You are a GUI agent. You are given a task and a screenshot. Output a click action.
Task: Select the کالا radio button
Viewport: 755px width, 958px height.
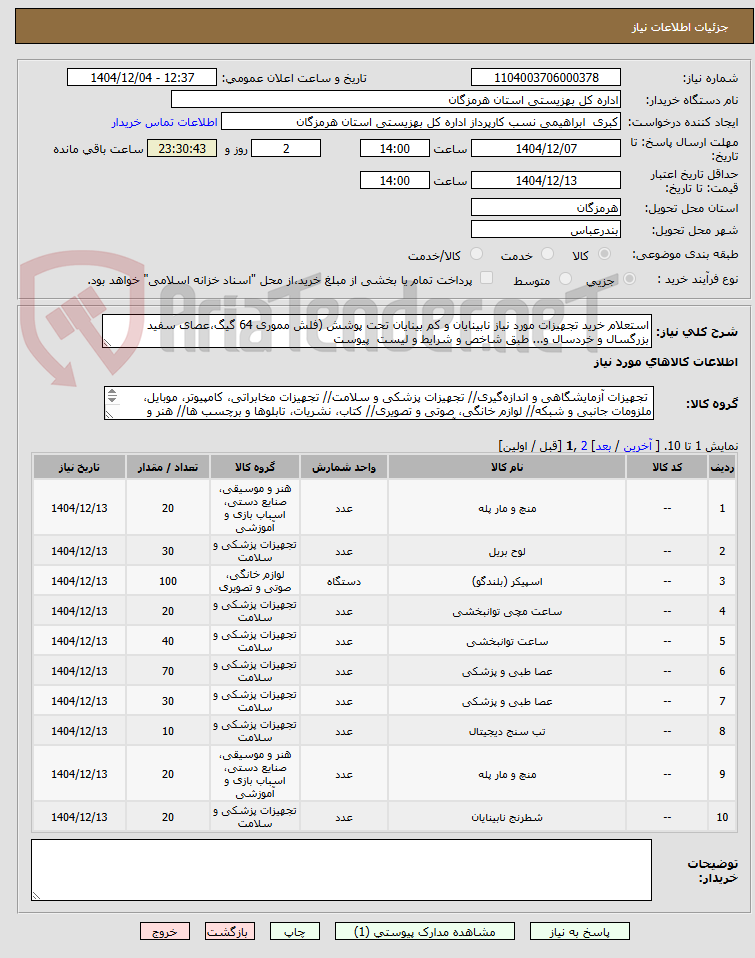coord(604,254)
